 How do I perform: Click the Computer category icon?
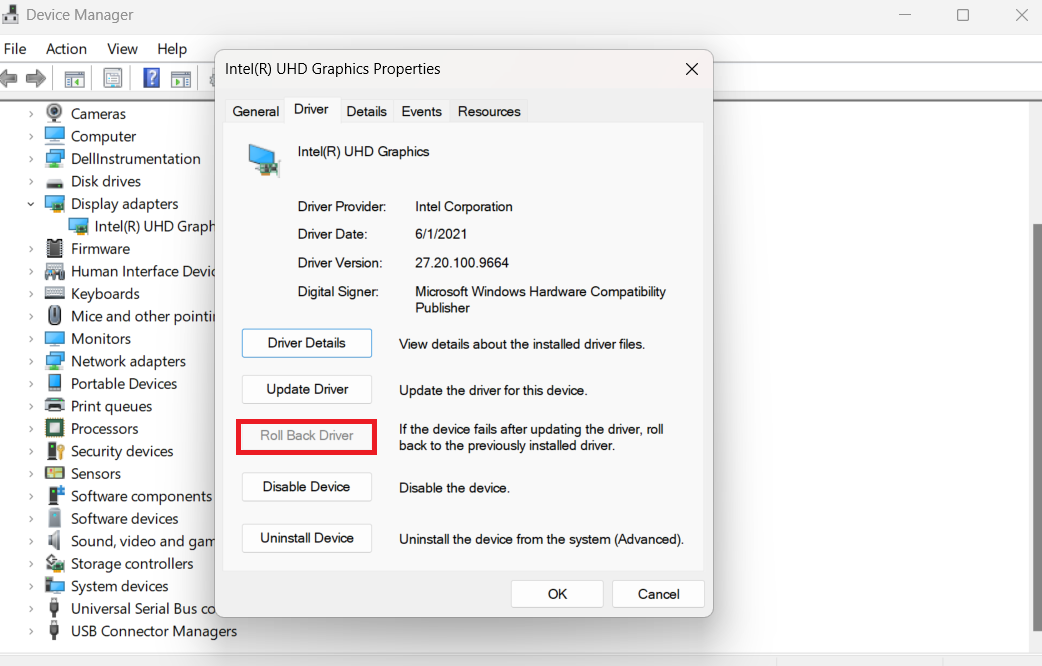[54, 136]
